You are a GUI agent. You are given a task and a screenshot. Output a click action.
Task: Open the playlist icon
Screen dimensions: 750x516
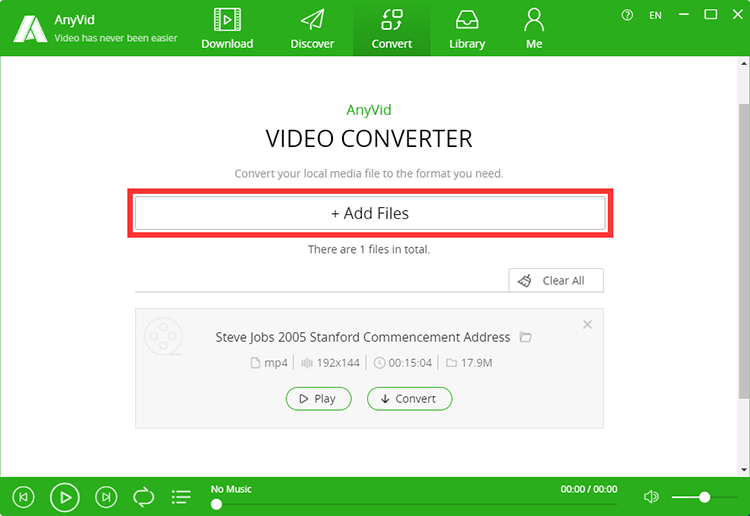(x=181, y=497)
